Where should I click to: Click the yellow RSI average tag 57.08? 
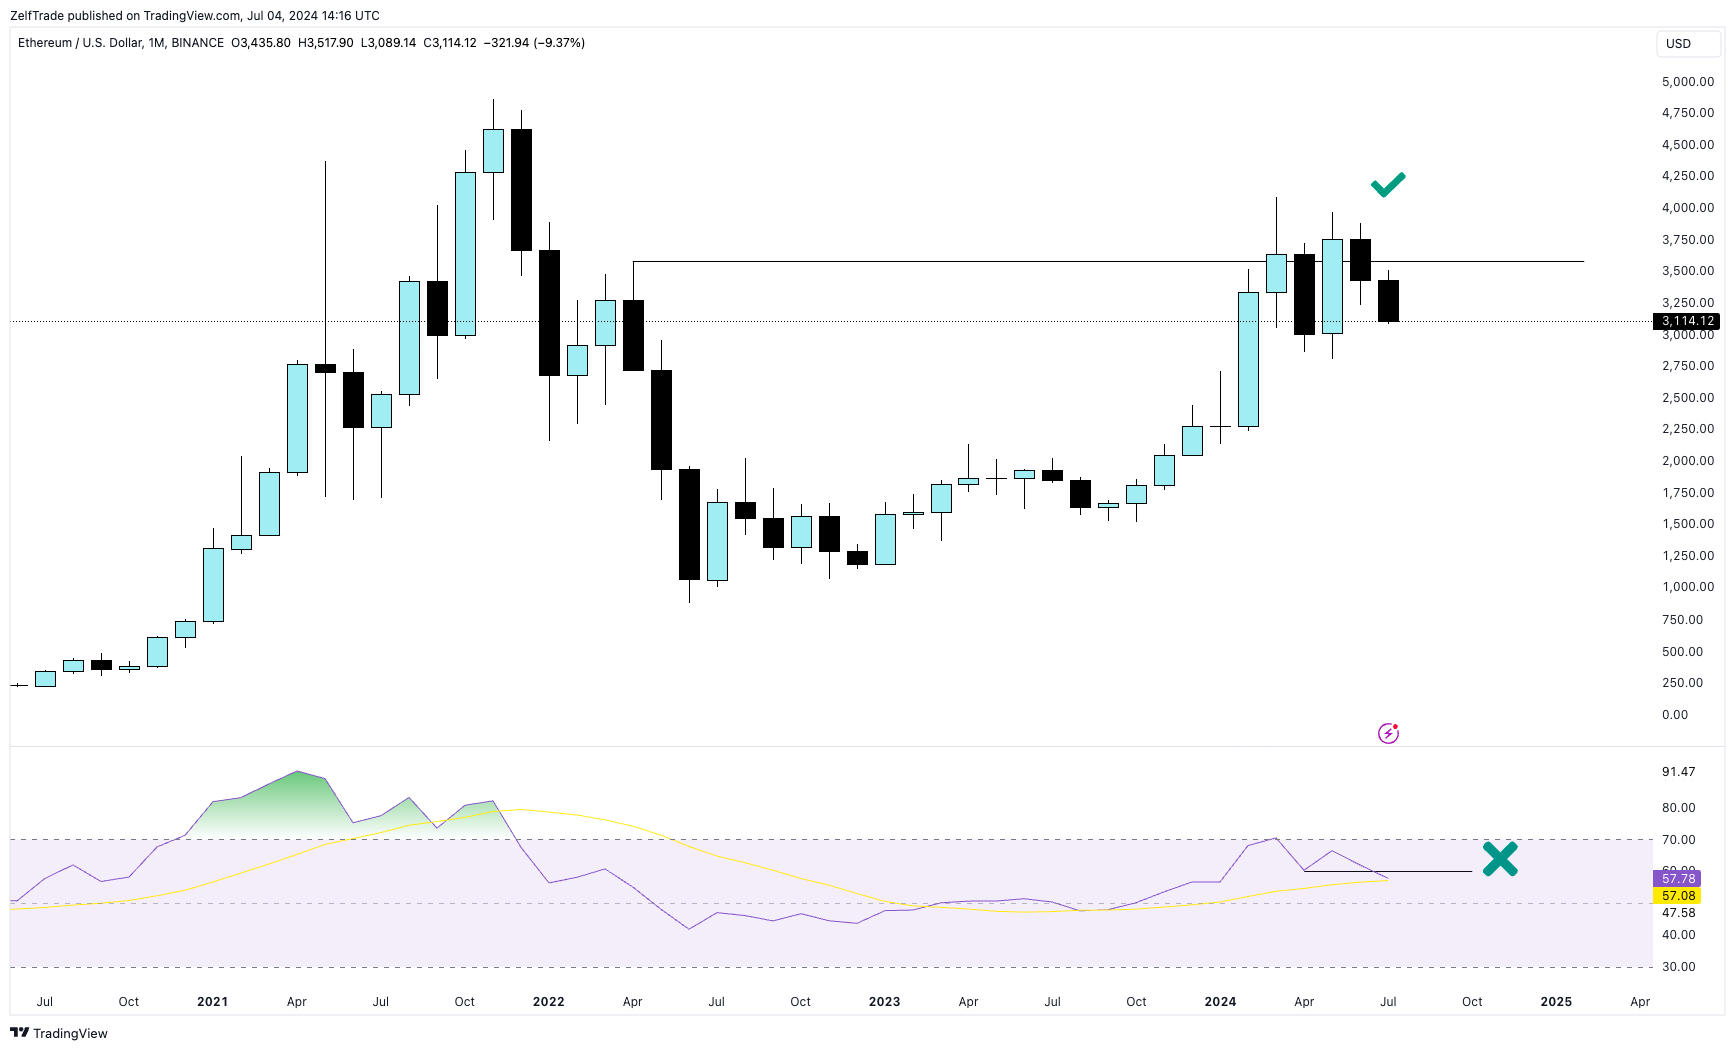[1678, 896]
